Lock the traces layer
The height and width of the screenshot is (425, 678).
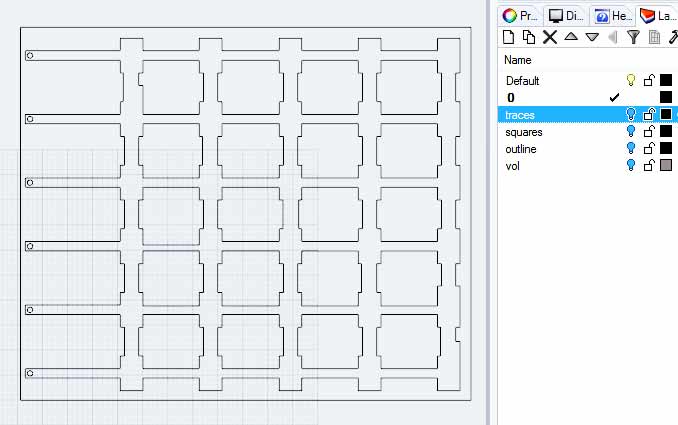click(649, 114)
